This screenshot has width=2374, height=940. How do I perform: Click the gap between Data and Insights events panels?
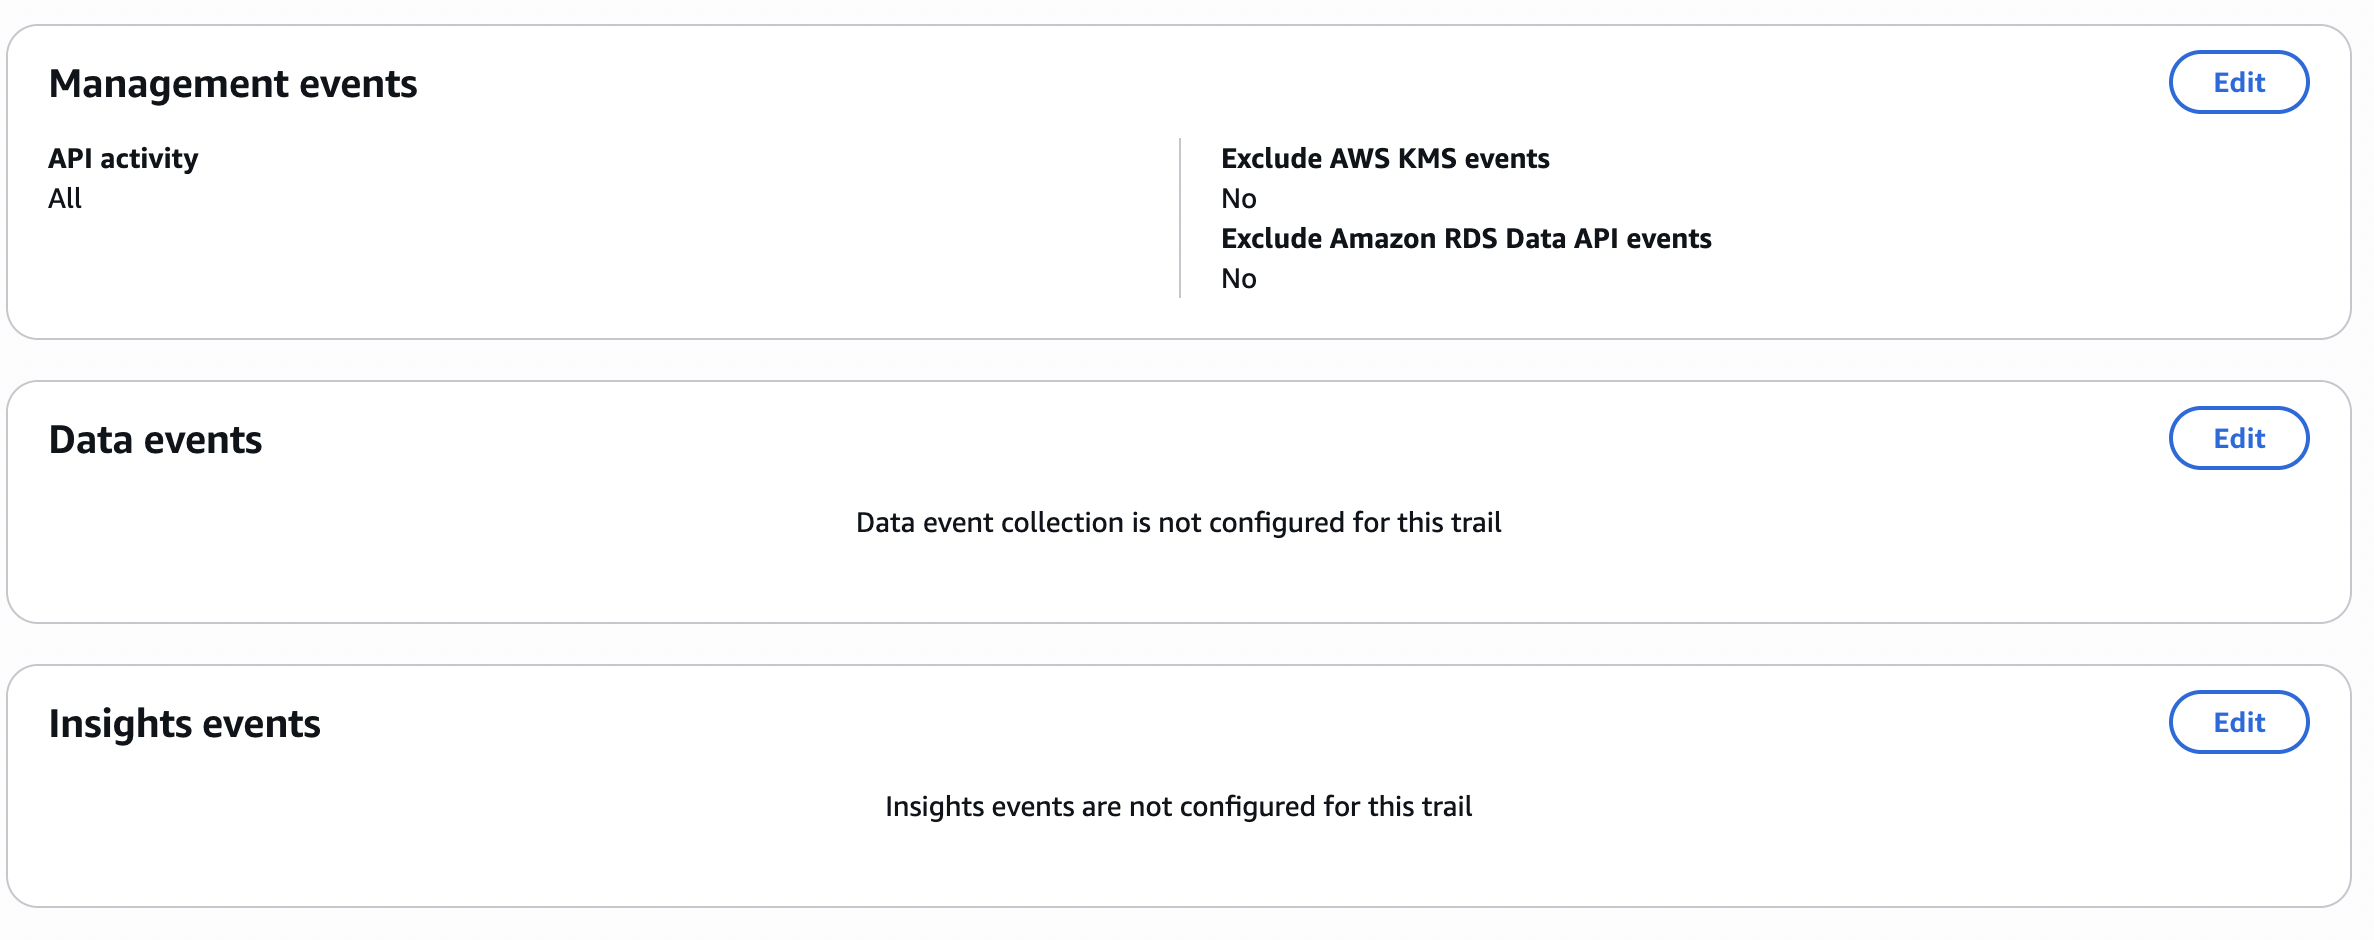1178,644
